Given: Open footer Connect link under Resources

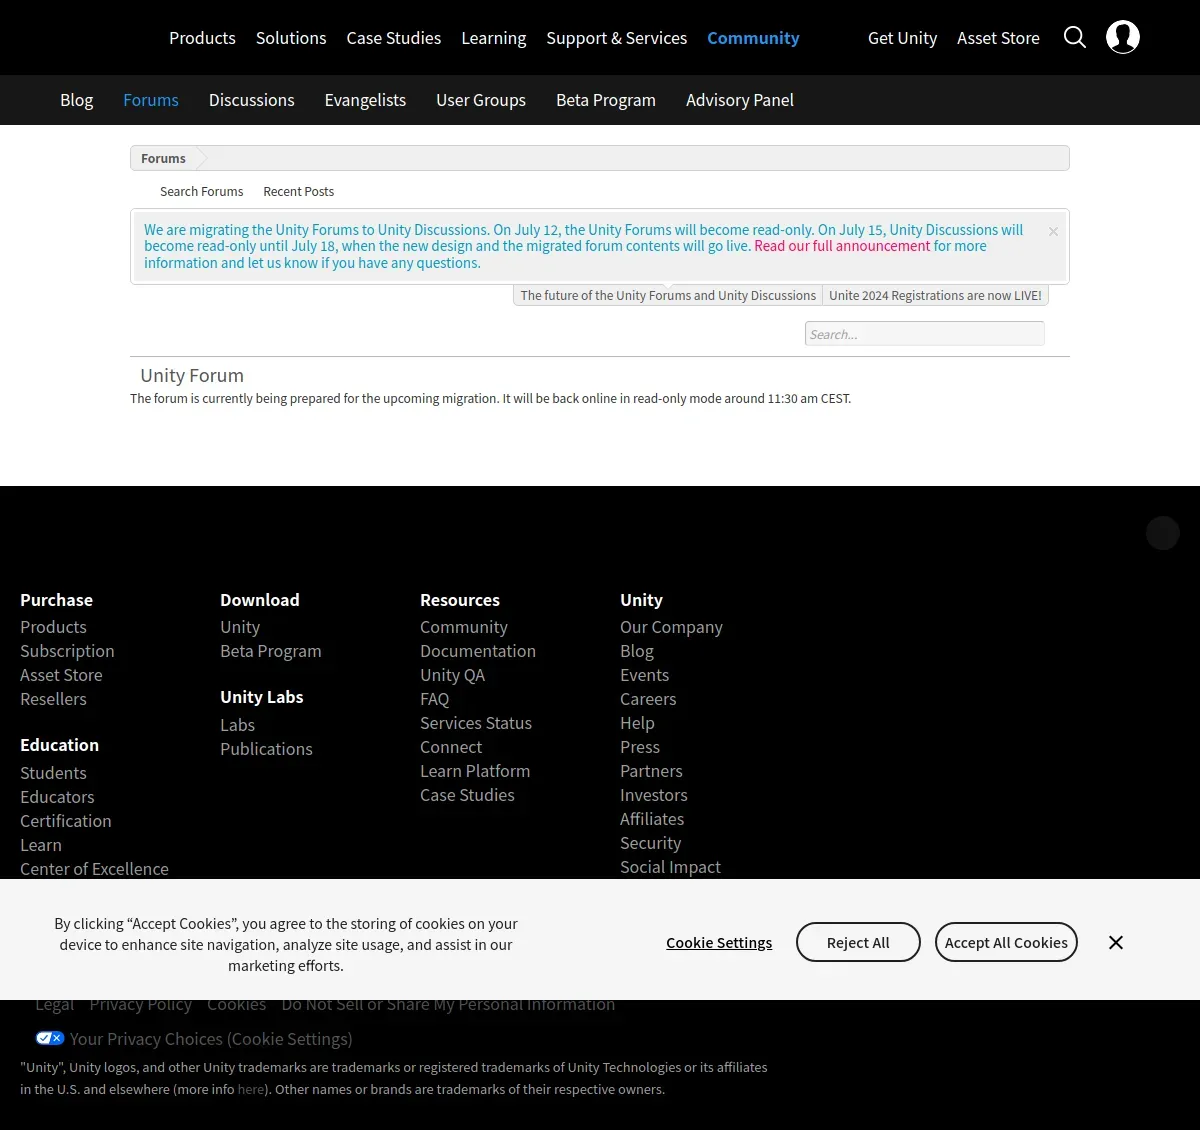Looking at the screenshot, I should pyautogui.click(x=451, y=747).
